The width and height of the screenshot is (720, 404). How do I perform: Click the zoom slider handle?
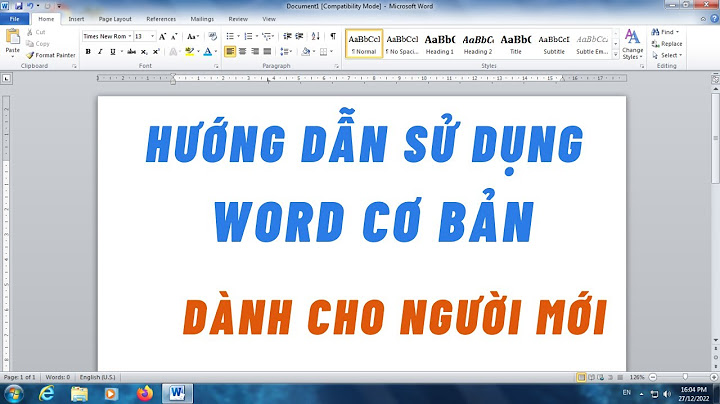pyautogui.click(x=685, y=377)
